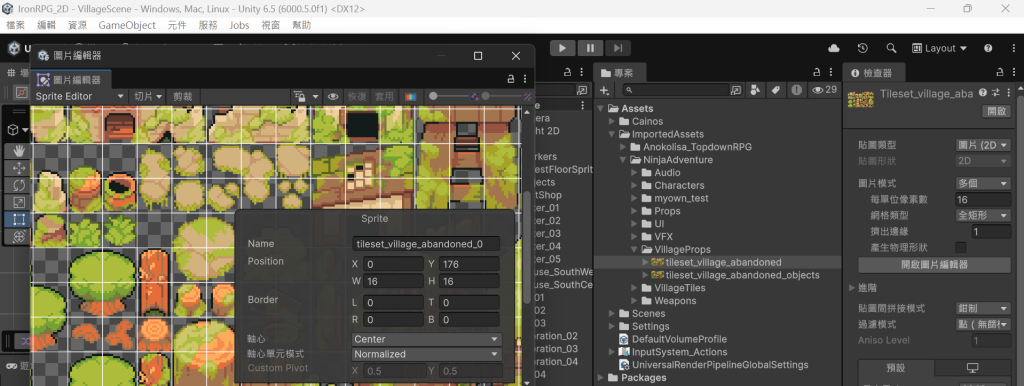Click the global Search magnifier icon
This screenshot has height=386, width=1024.
pyautogui.click(x=891, y=48)
